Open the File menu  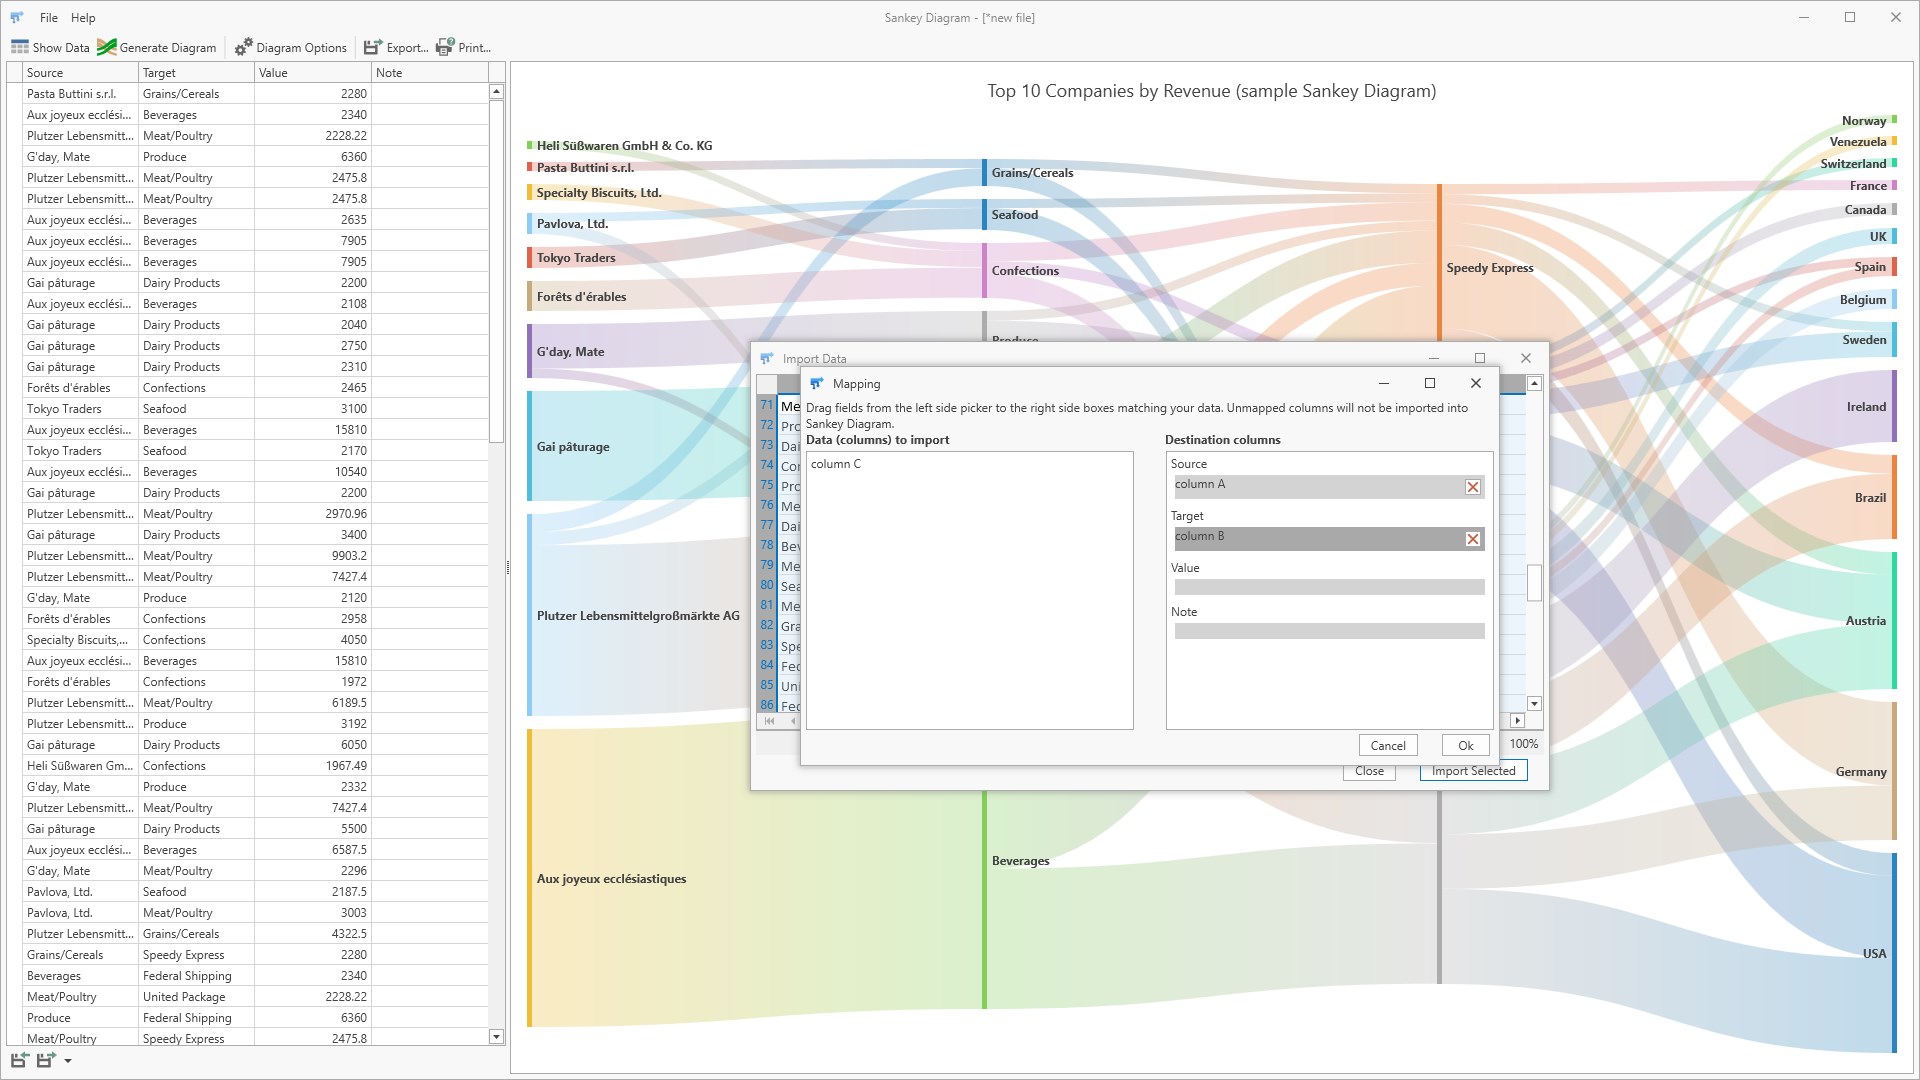click(49, 18)
